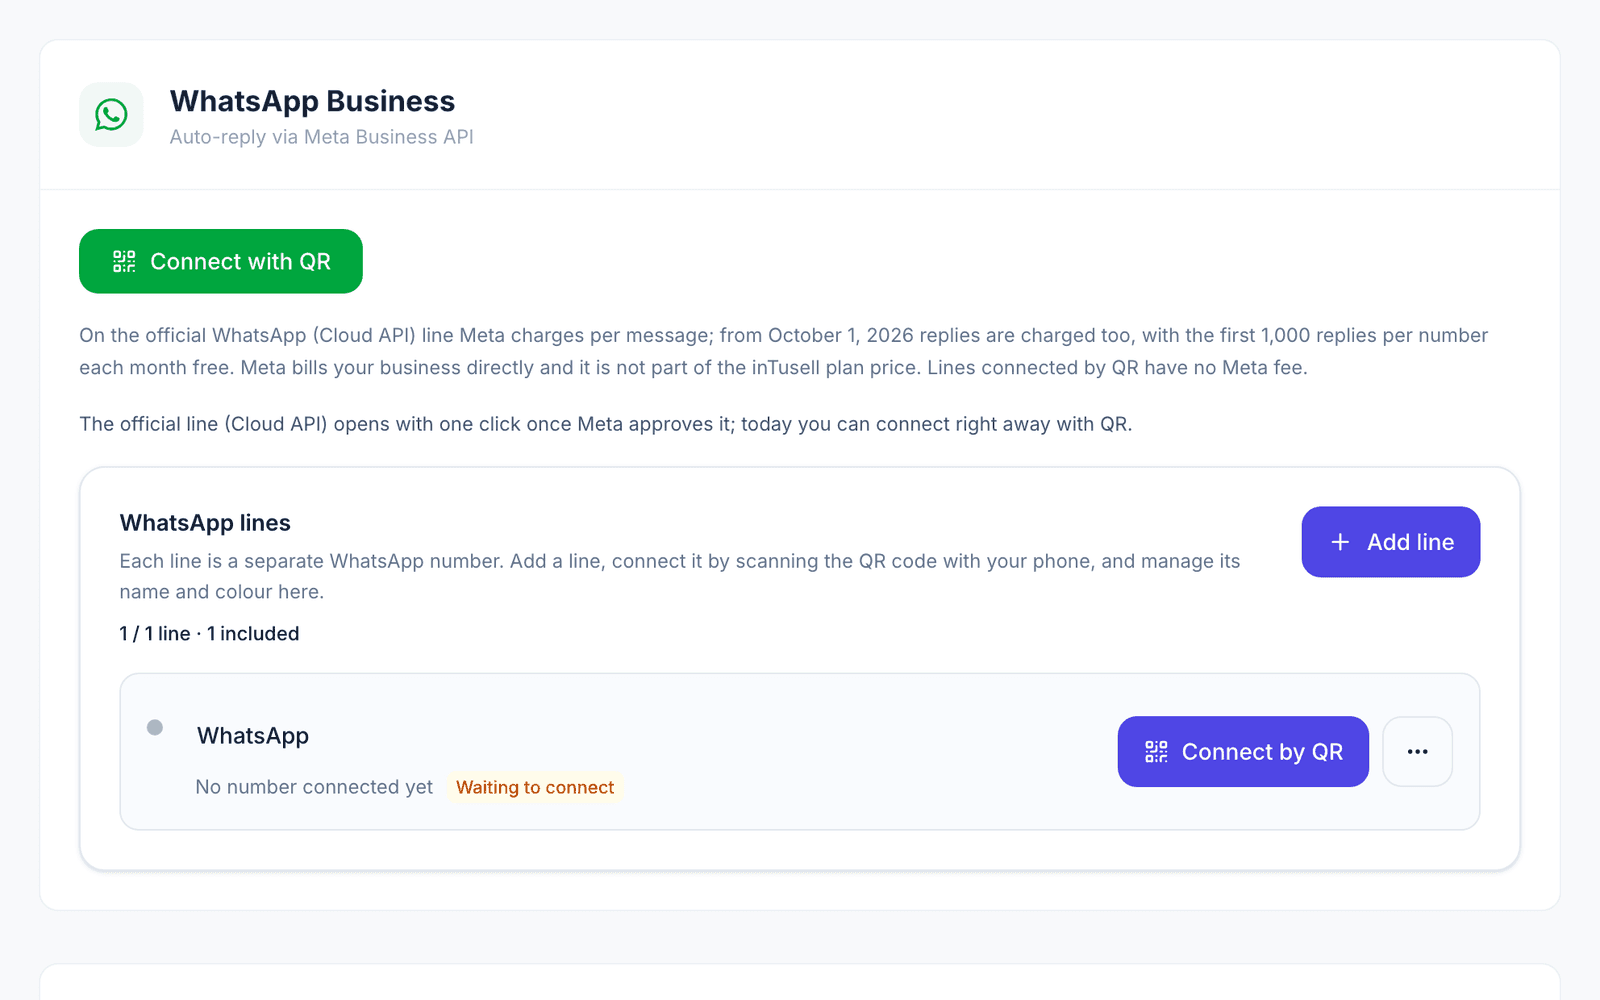Click the 'WhatsApp Business' heading
Image resolution: width=1600 pixels, height=1000 pixels.
(x=312, y=101)
